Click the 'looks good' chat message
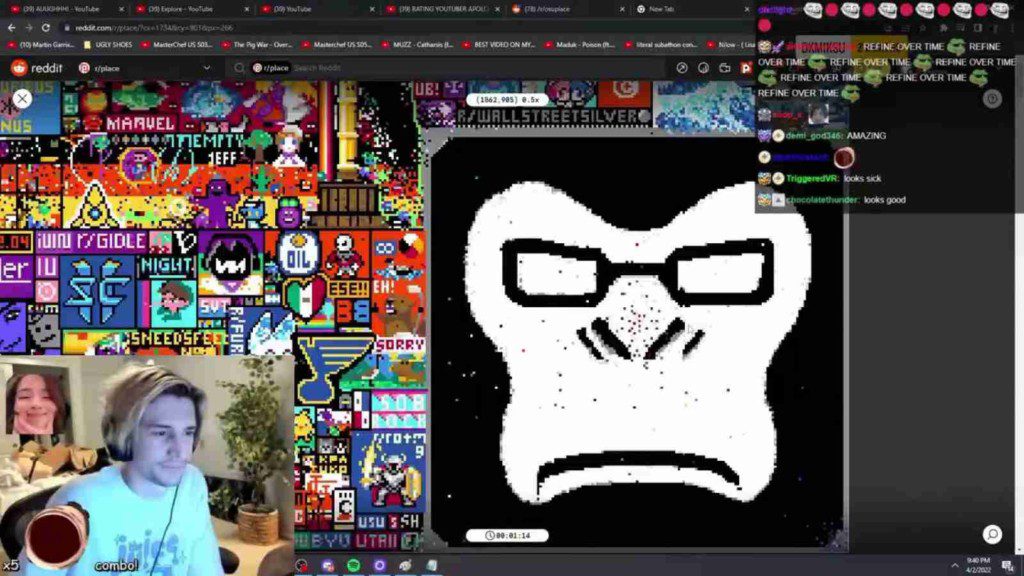This screenshot has width=1024, height=576. tap(885, 200)
